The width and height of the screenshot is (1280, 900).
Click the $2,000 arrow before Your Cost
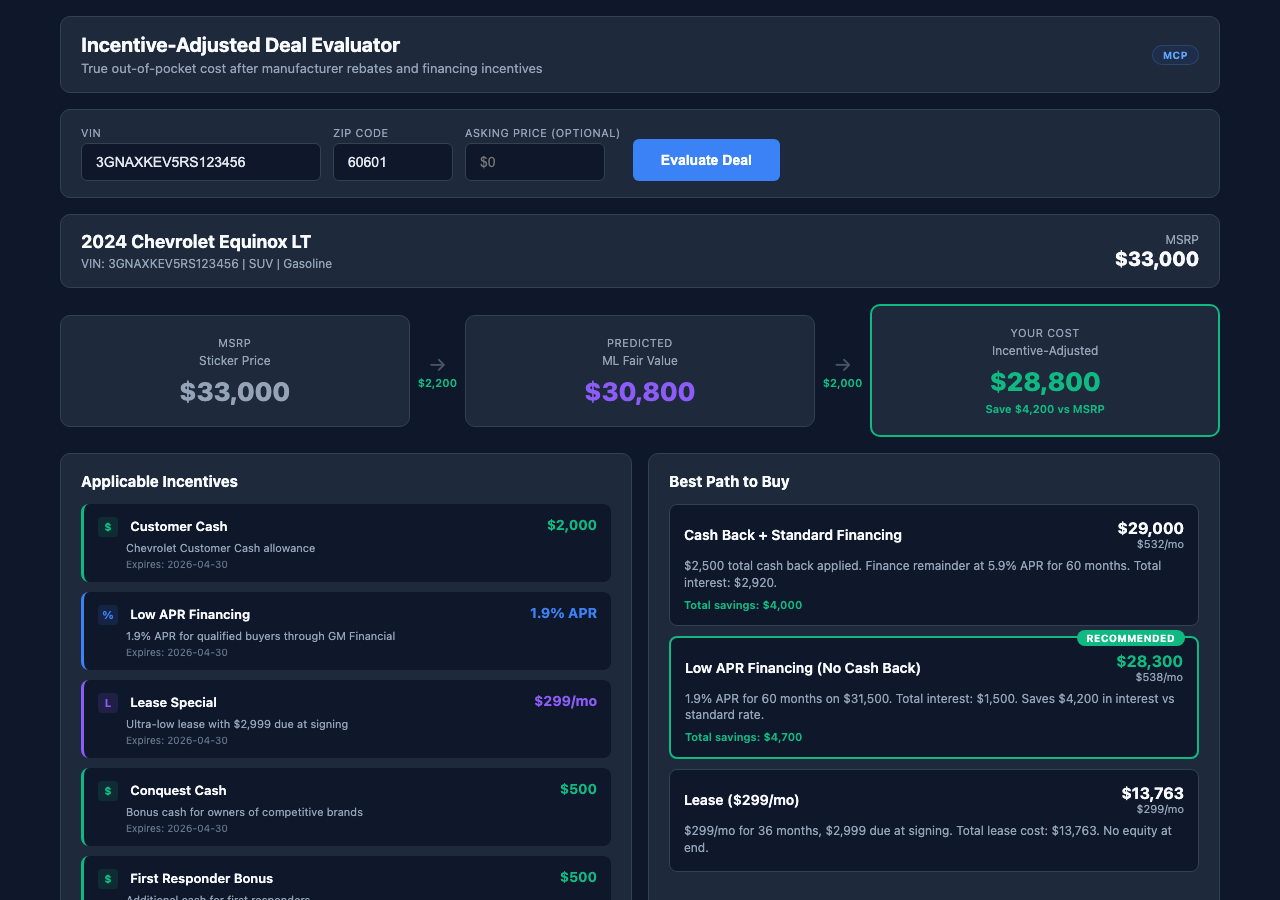pos(842,371)
